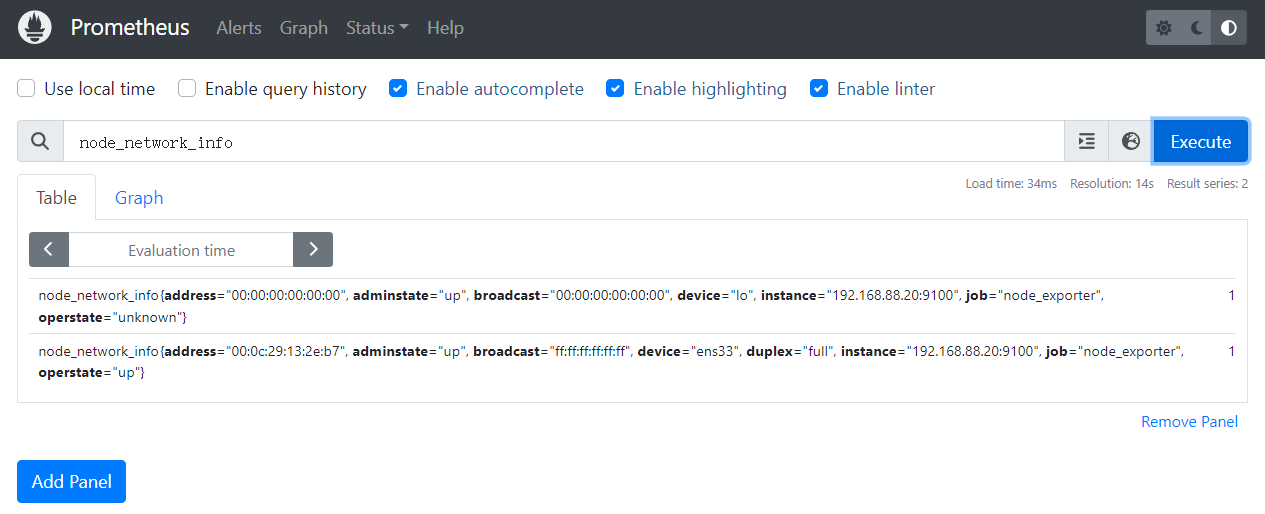Click the Remove Panel link
1265x514 pixels.
pos(1189,422)
